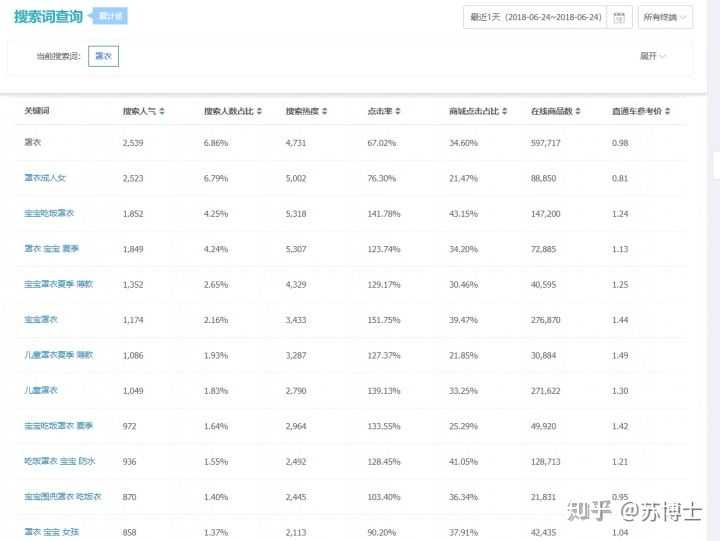This screenshot has width=720, height=541.
Task: Click online product count 276,870
Action: [546, 320]
